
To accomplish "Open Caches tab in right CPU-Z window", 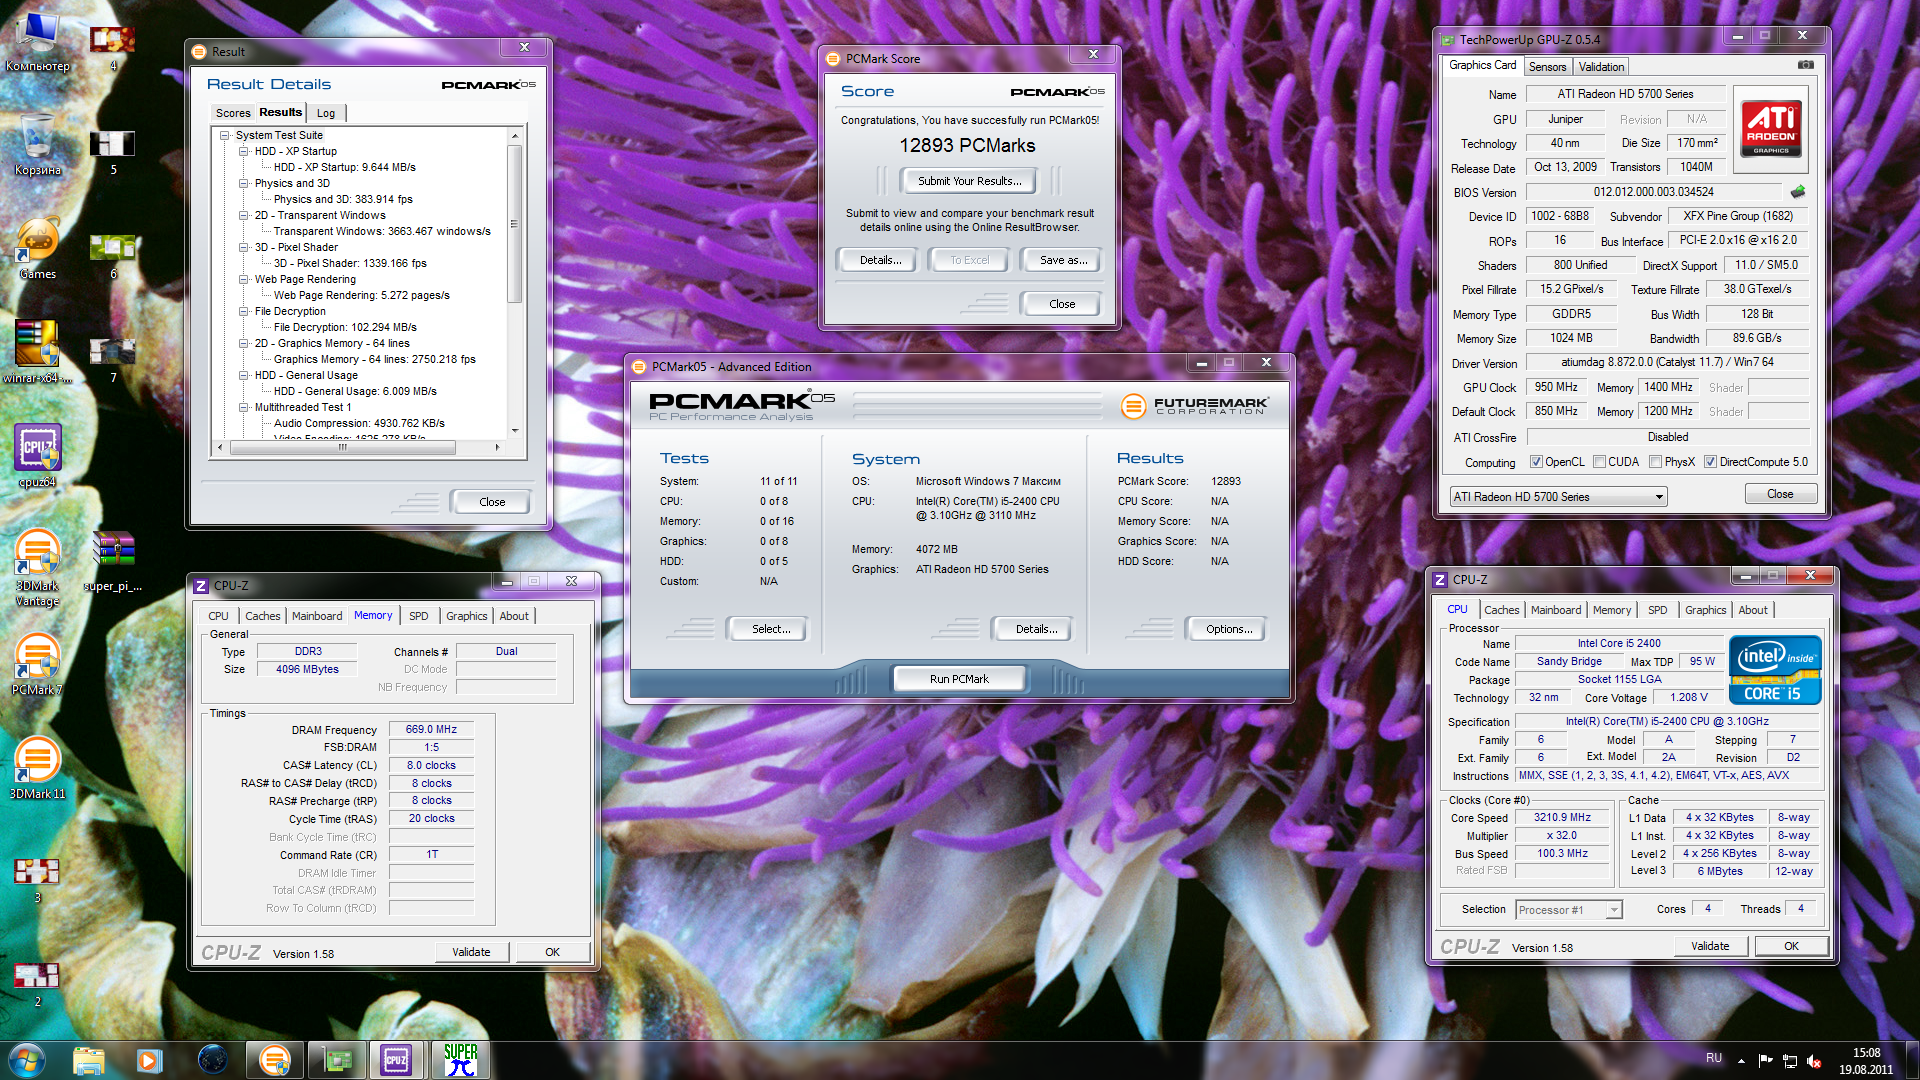I will coord(1501,610).
